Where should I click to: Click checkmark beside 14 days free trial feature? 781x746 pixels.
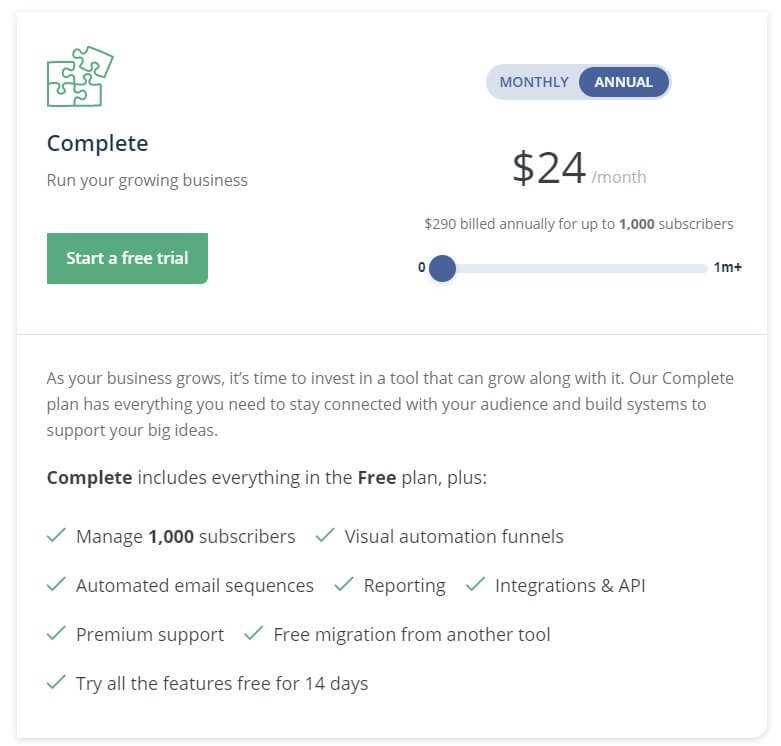[x=56, y=682]
